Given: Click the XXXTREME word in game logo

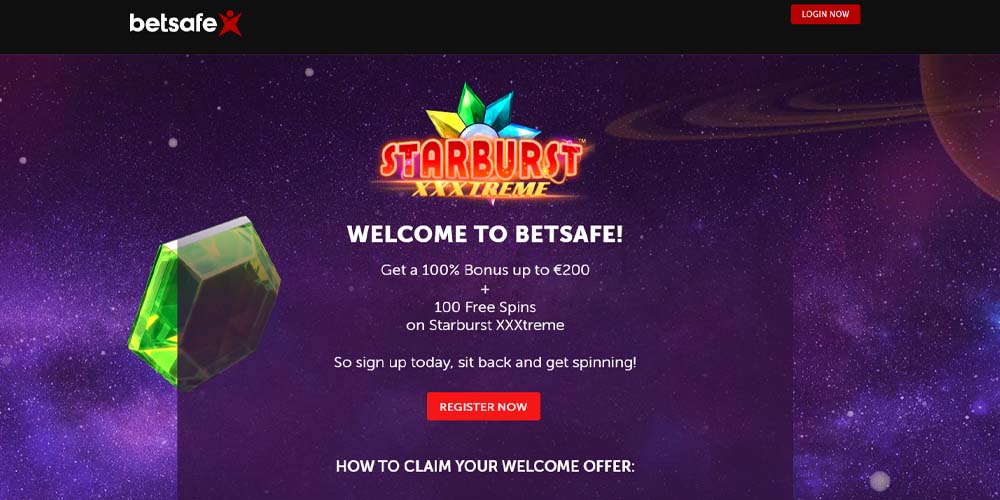Looking at the screenshot, I should tap(480, 189).
